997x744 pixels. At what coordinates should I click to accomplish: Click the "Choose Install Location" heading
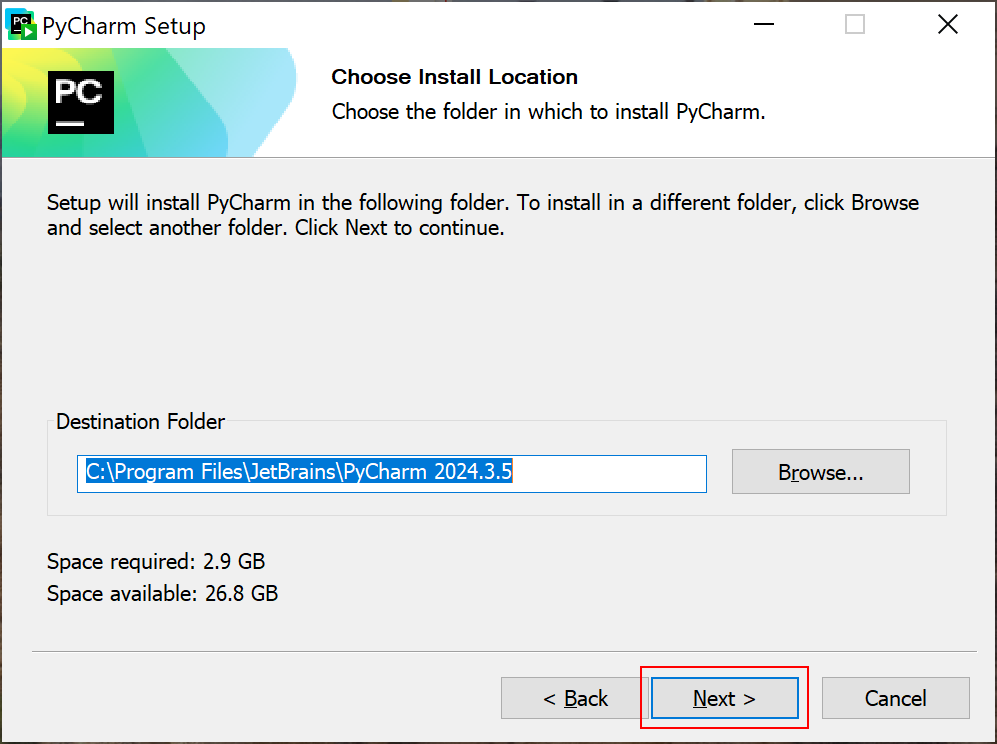[x=454, y=77]
